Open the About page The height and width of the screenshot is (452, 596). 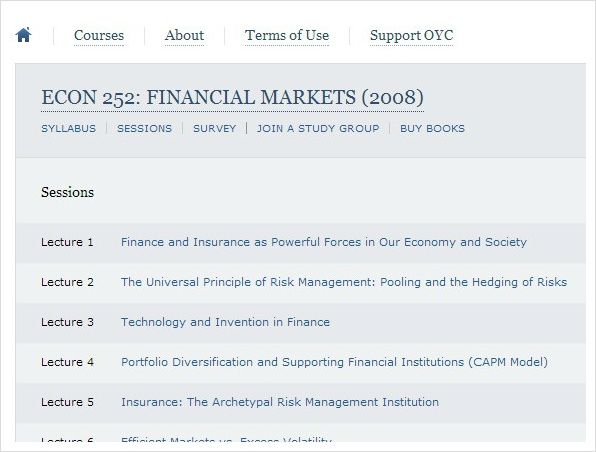[184, 35]
